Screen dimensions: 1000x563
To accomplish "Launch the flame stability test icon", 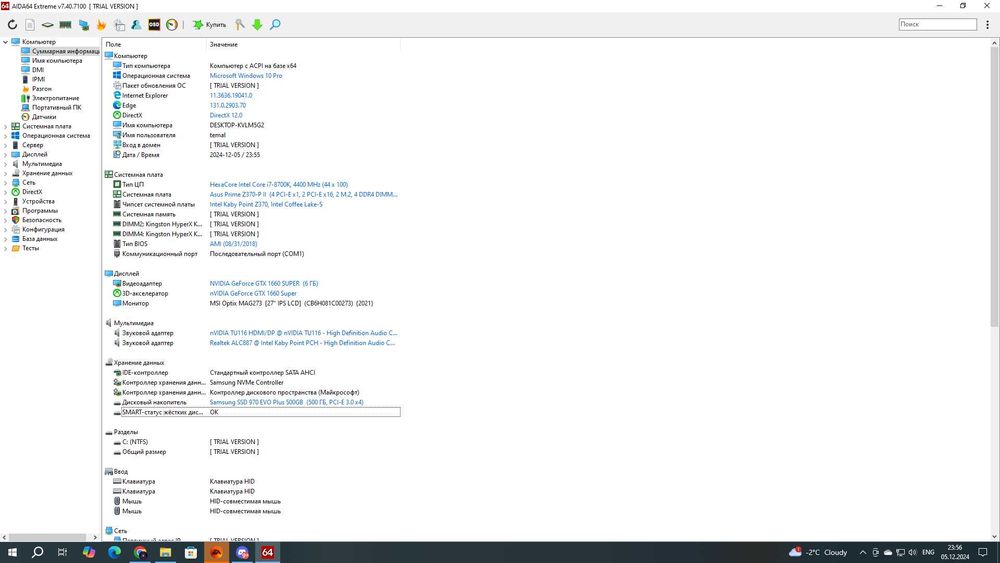I will (x=101, y=24).
